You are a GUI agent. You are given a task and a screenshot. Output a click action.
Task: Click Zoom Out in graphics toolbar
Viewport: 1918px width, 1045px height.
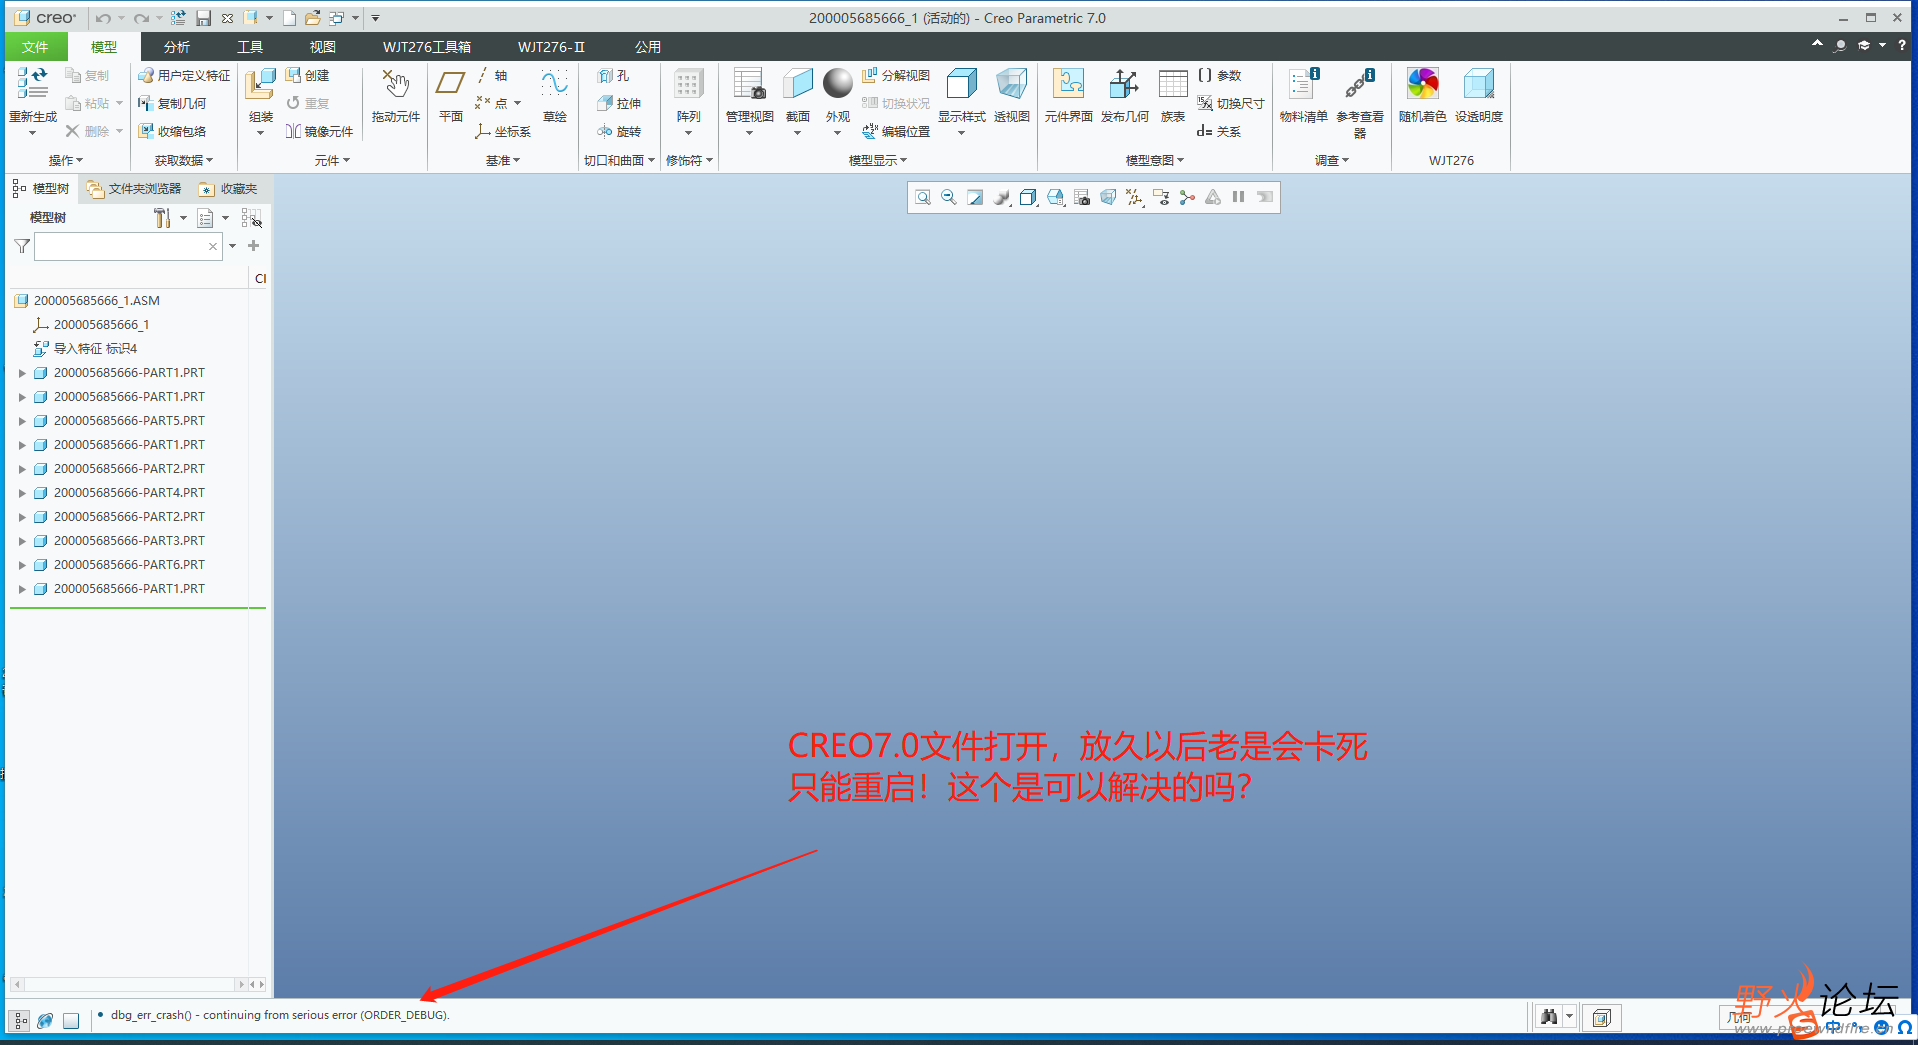point(949,197)
